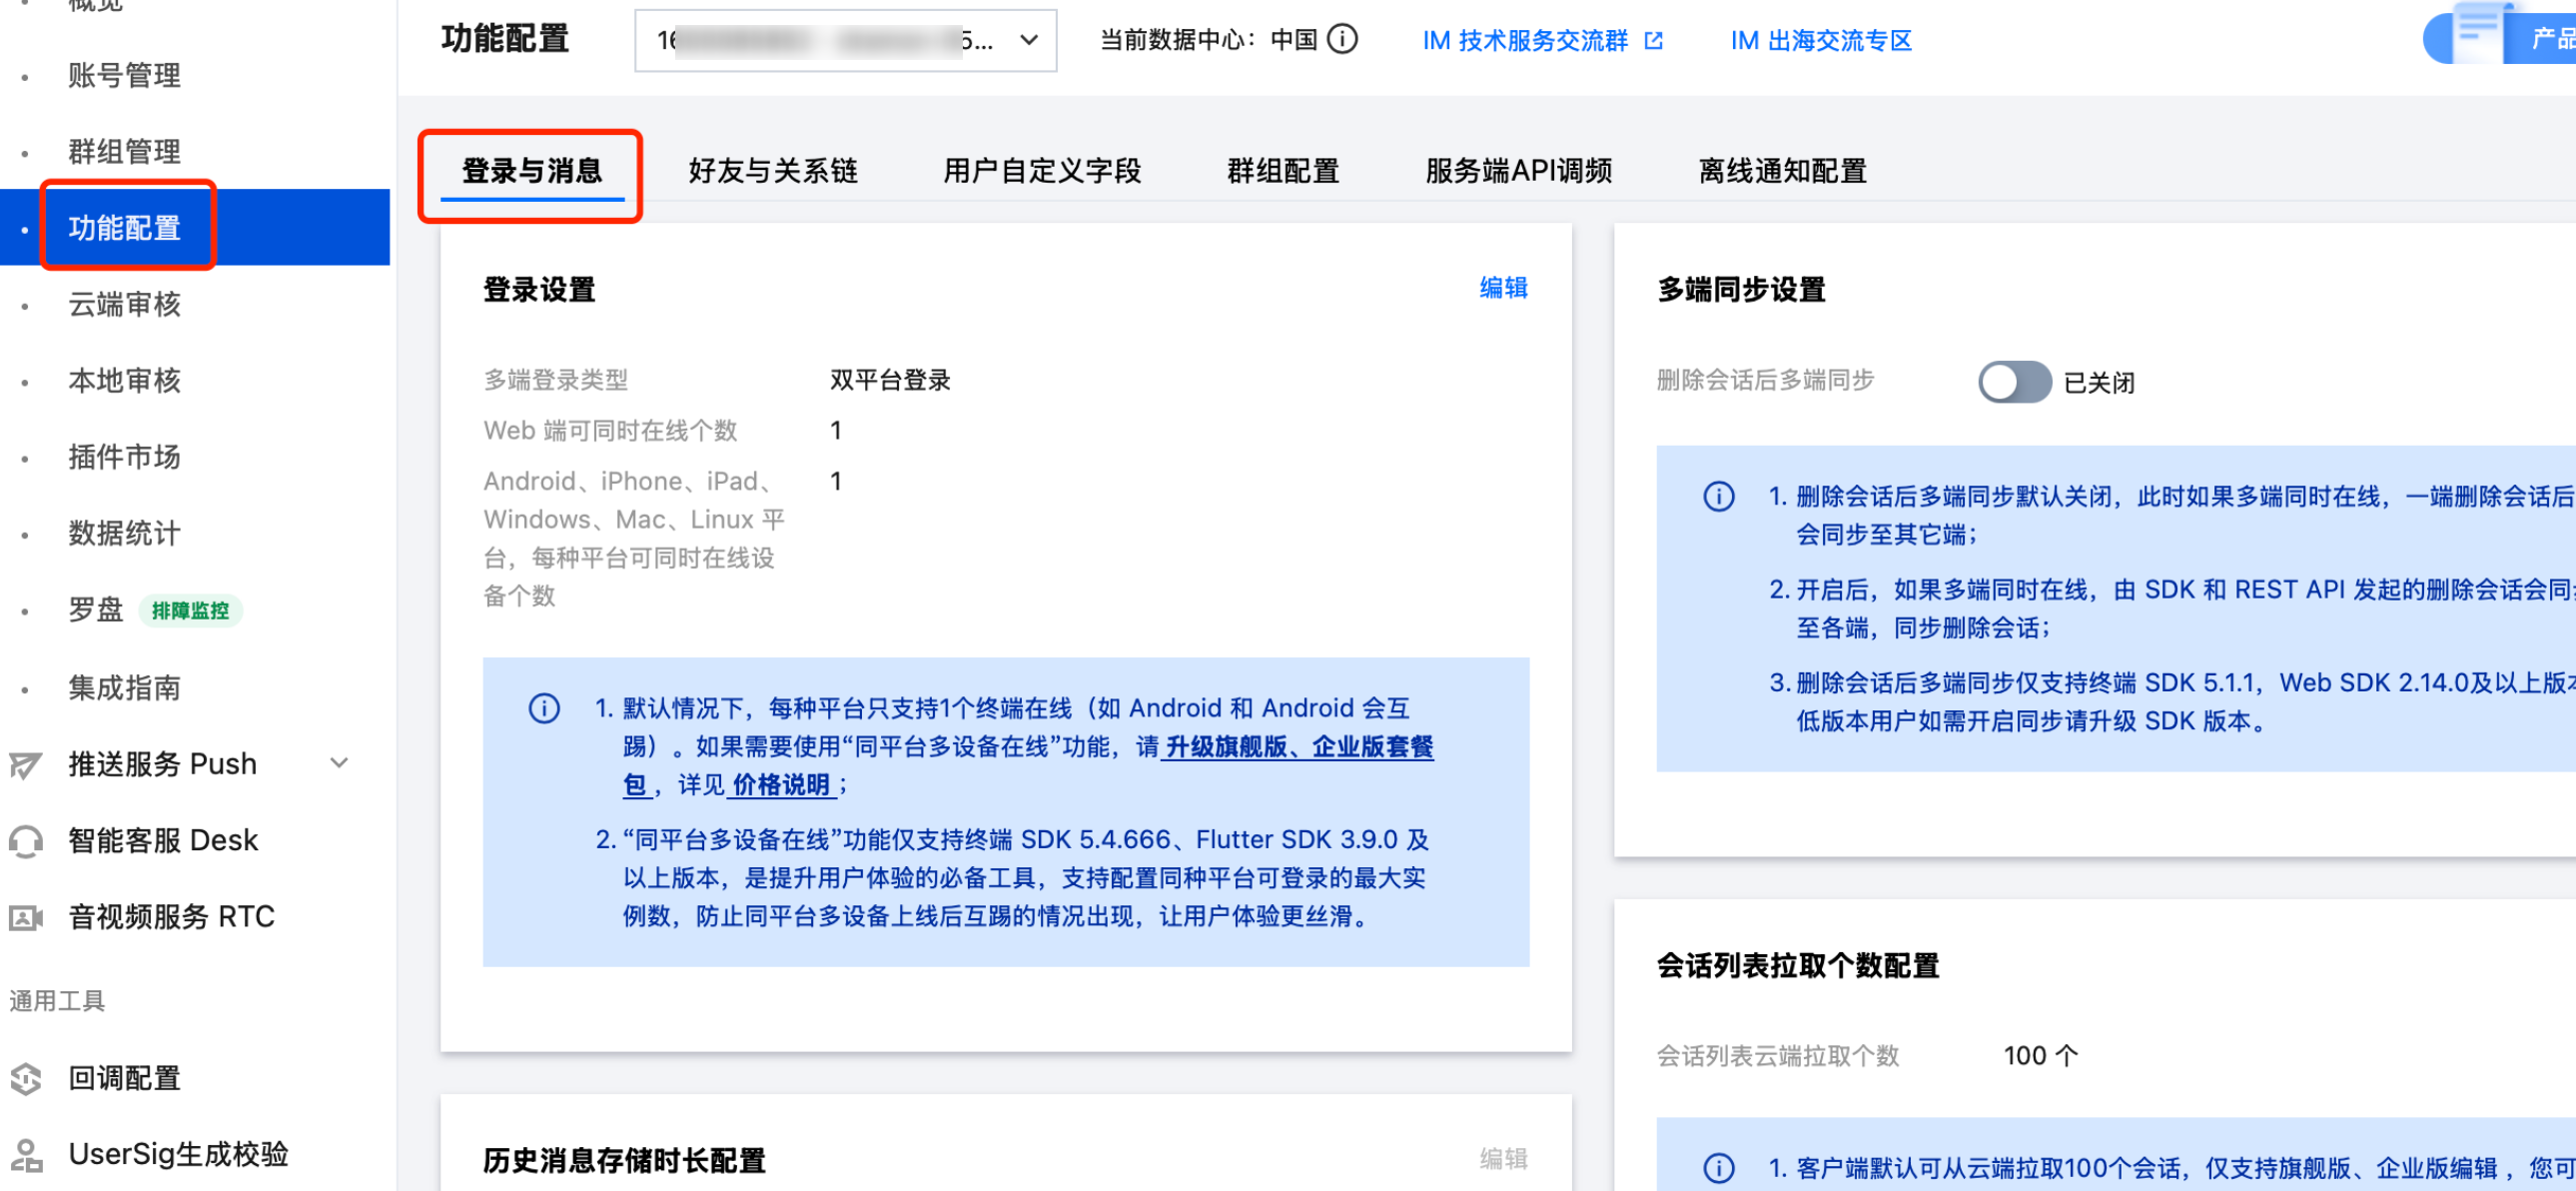This screenshot has width=2576, height=1191.
Task: Open the 离线通知配置 tab
Action: (1781, 171)
